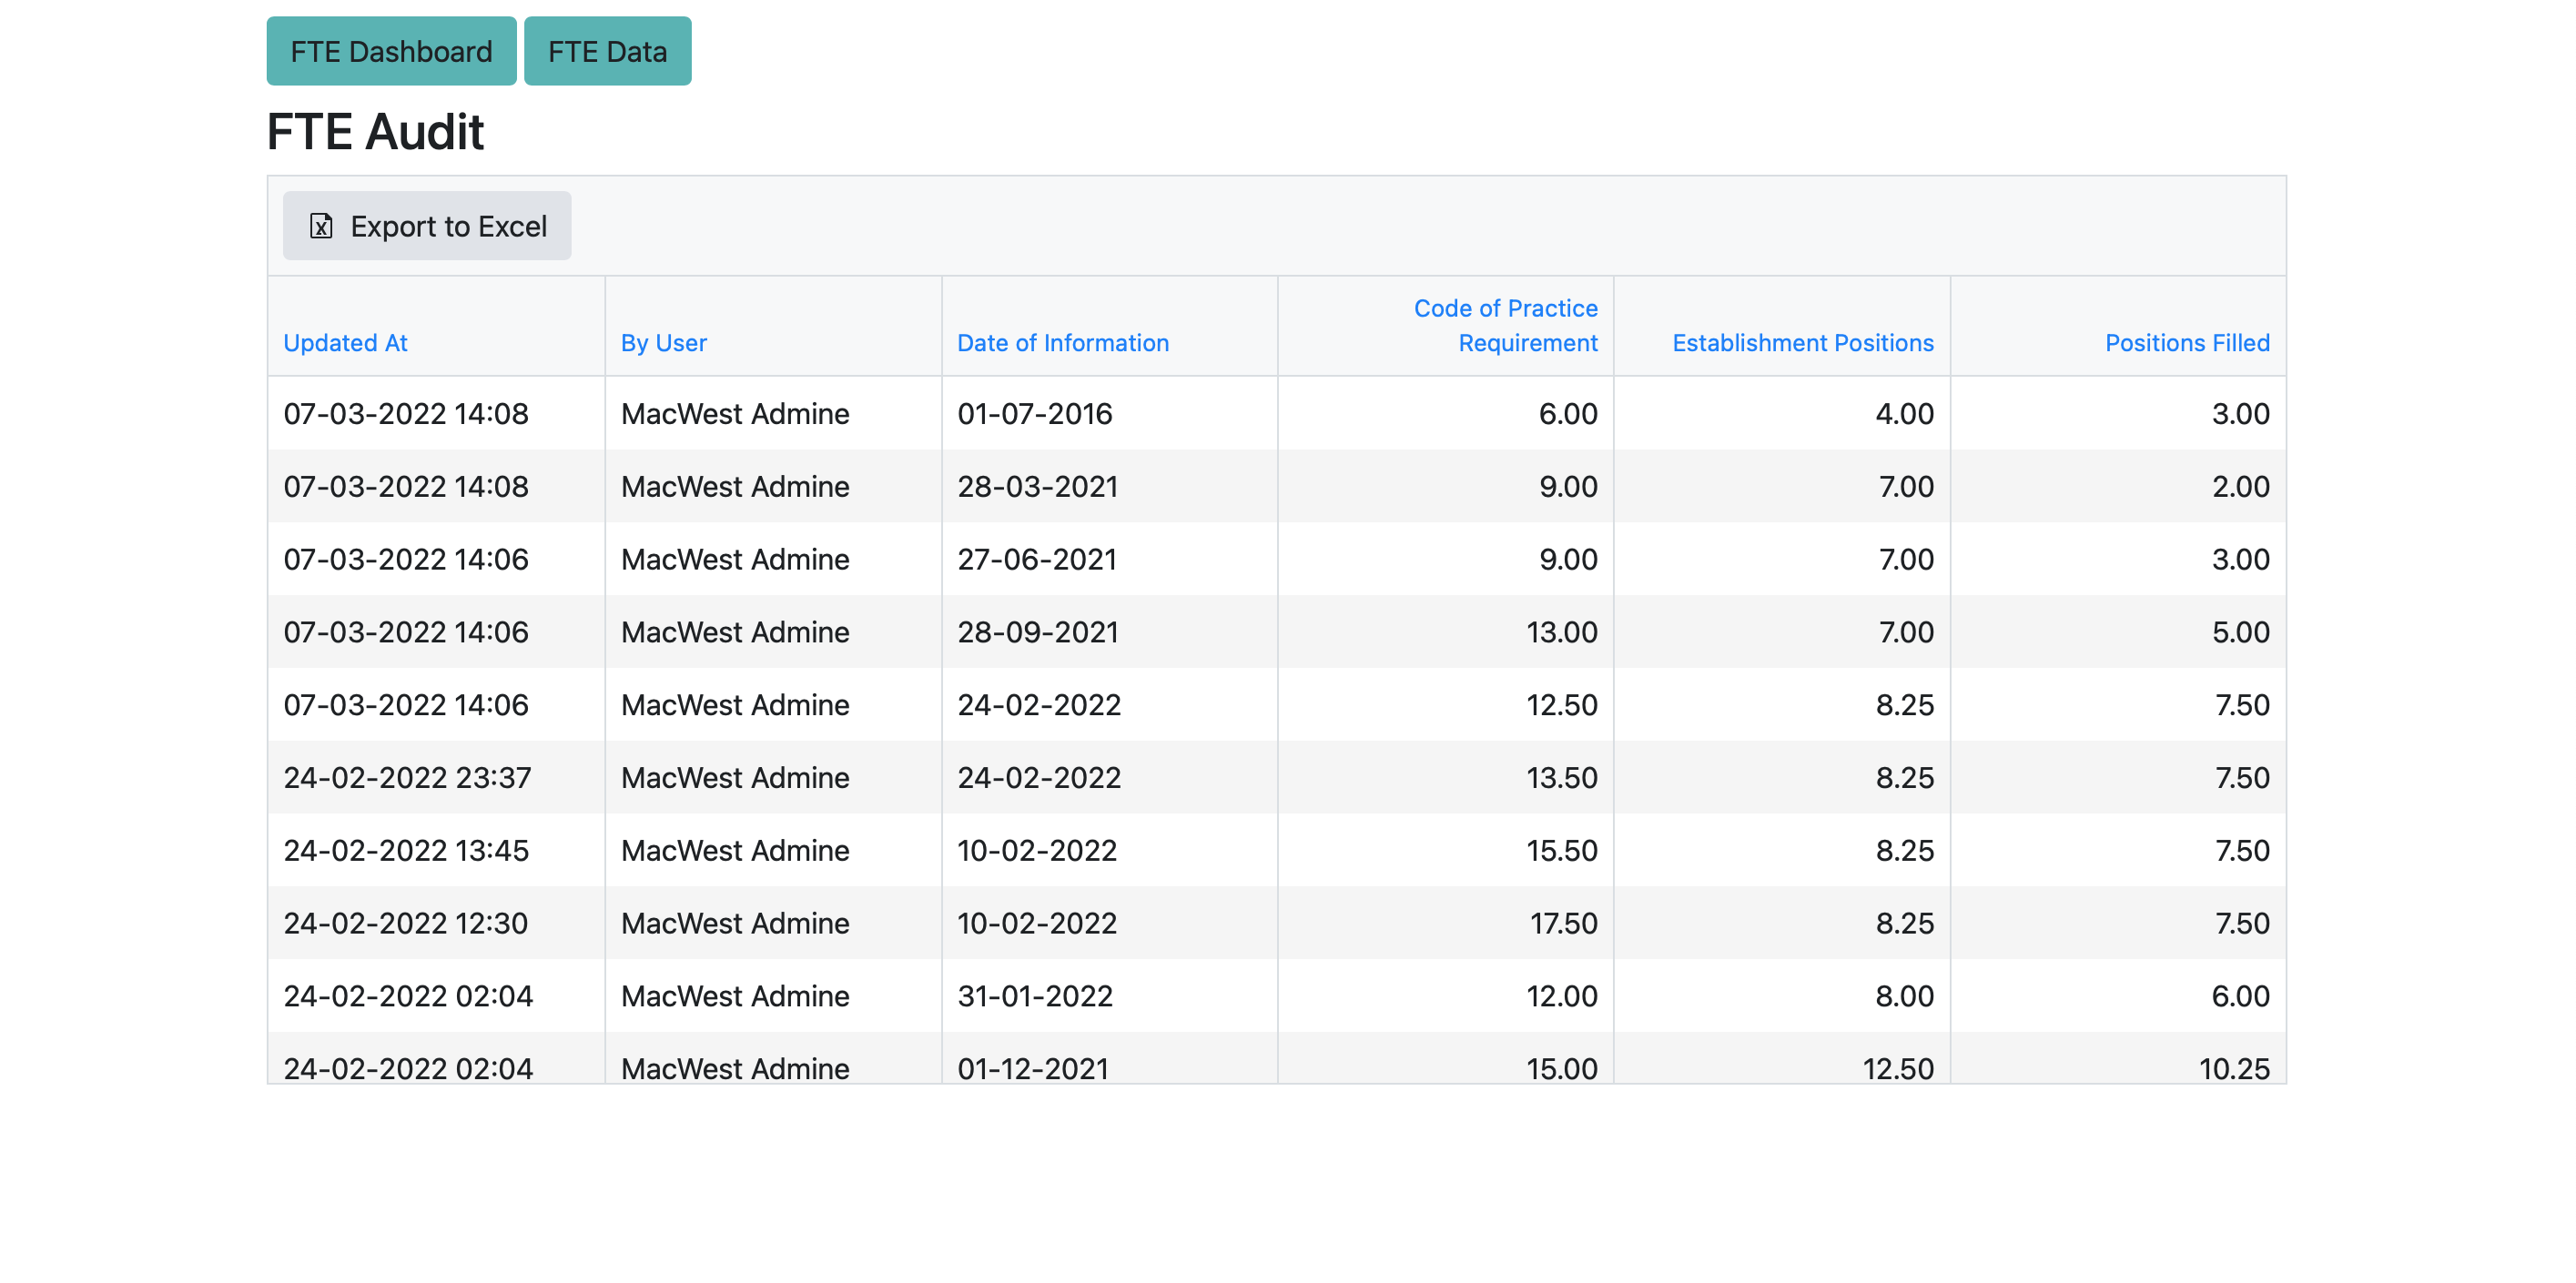Sort by By User column header
This screenshot has height=1283, width=2576.
click(663, 343)
